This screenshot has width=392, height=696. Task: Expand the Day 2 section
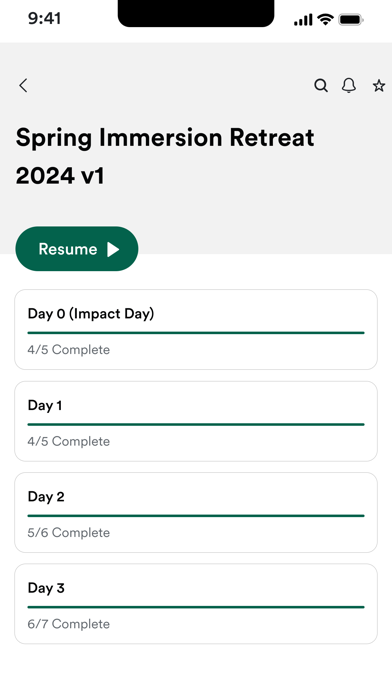tap(196, 512)
